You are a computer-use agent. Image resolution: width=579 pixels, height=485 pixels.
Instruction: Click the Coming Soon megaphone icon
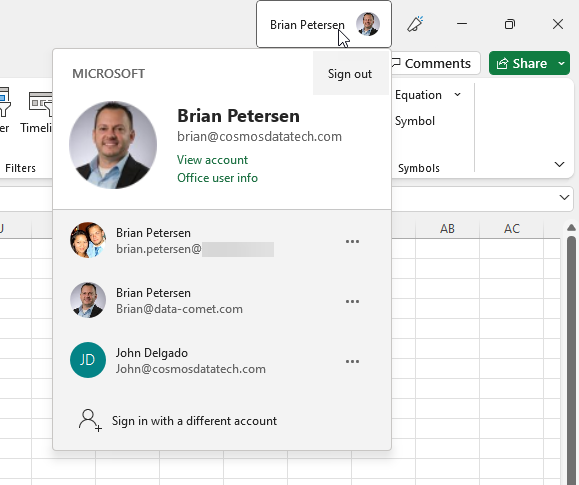point(415,24)
